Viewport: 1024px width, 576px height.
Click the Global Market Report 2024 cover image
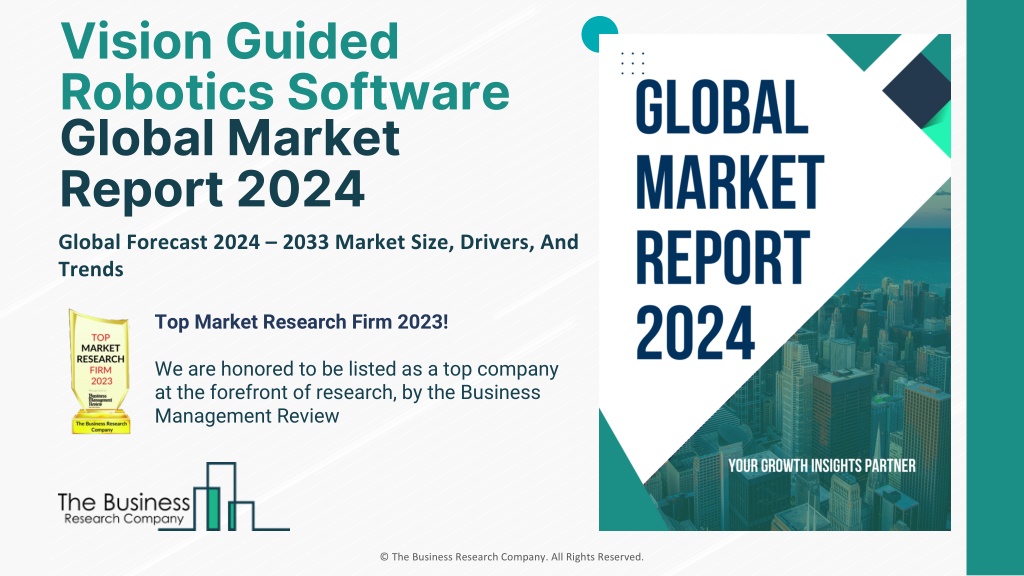[x=775, y=282]
